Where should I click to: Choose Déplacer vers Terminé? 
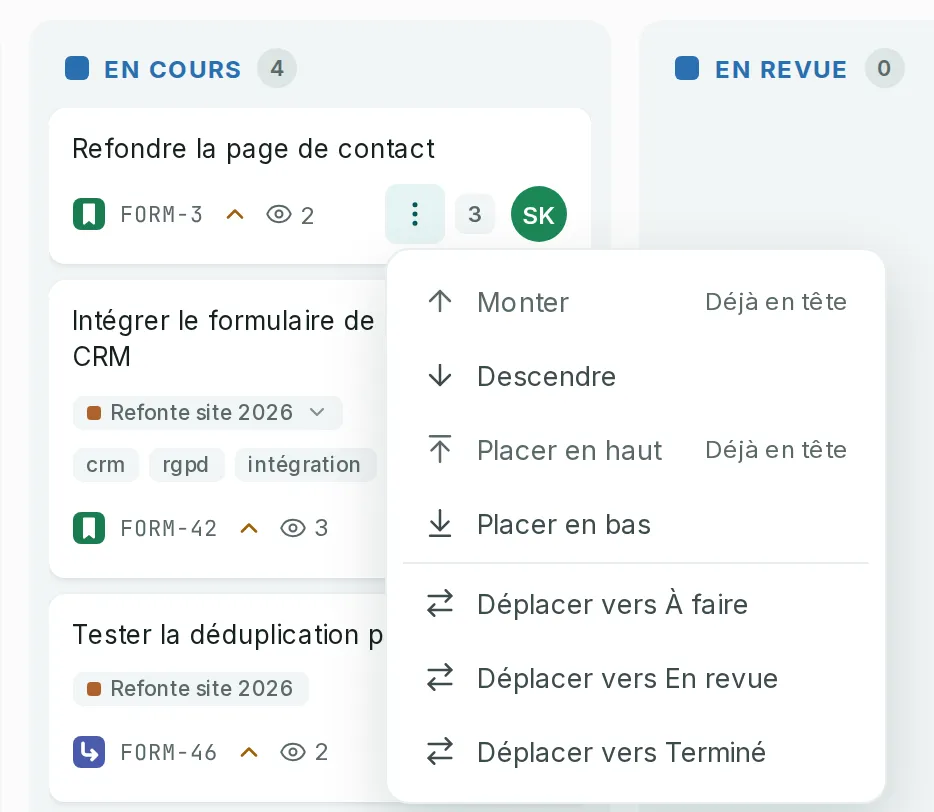(x=636, y=752)
